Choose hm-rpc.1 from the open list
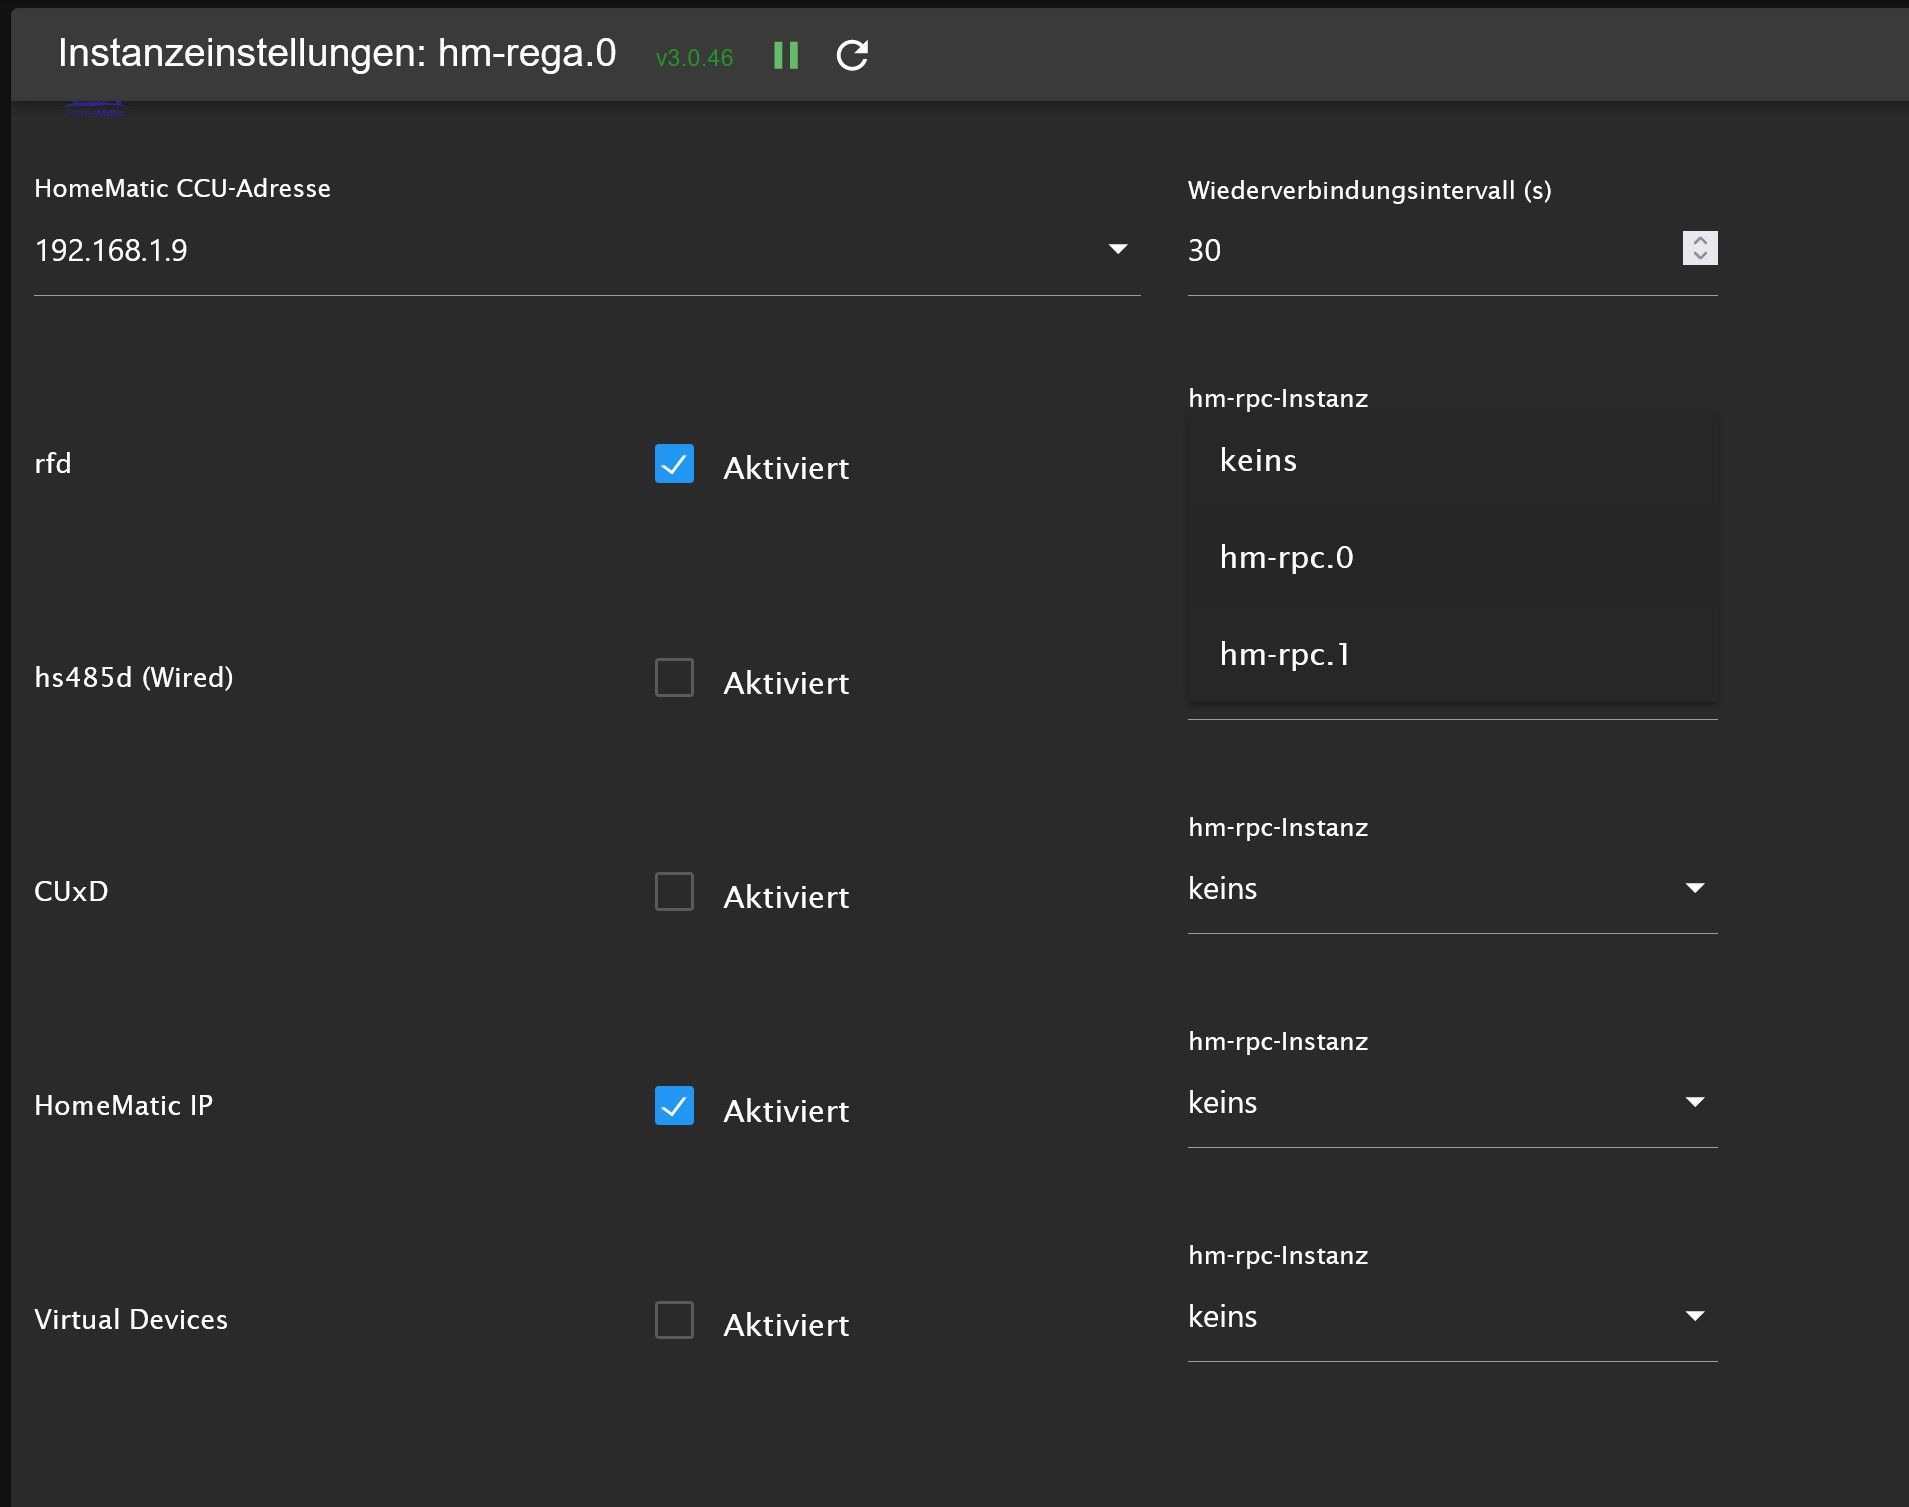The image size is (1909, 1507). click(1452, 654)
